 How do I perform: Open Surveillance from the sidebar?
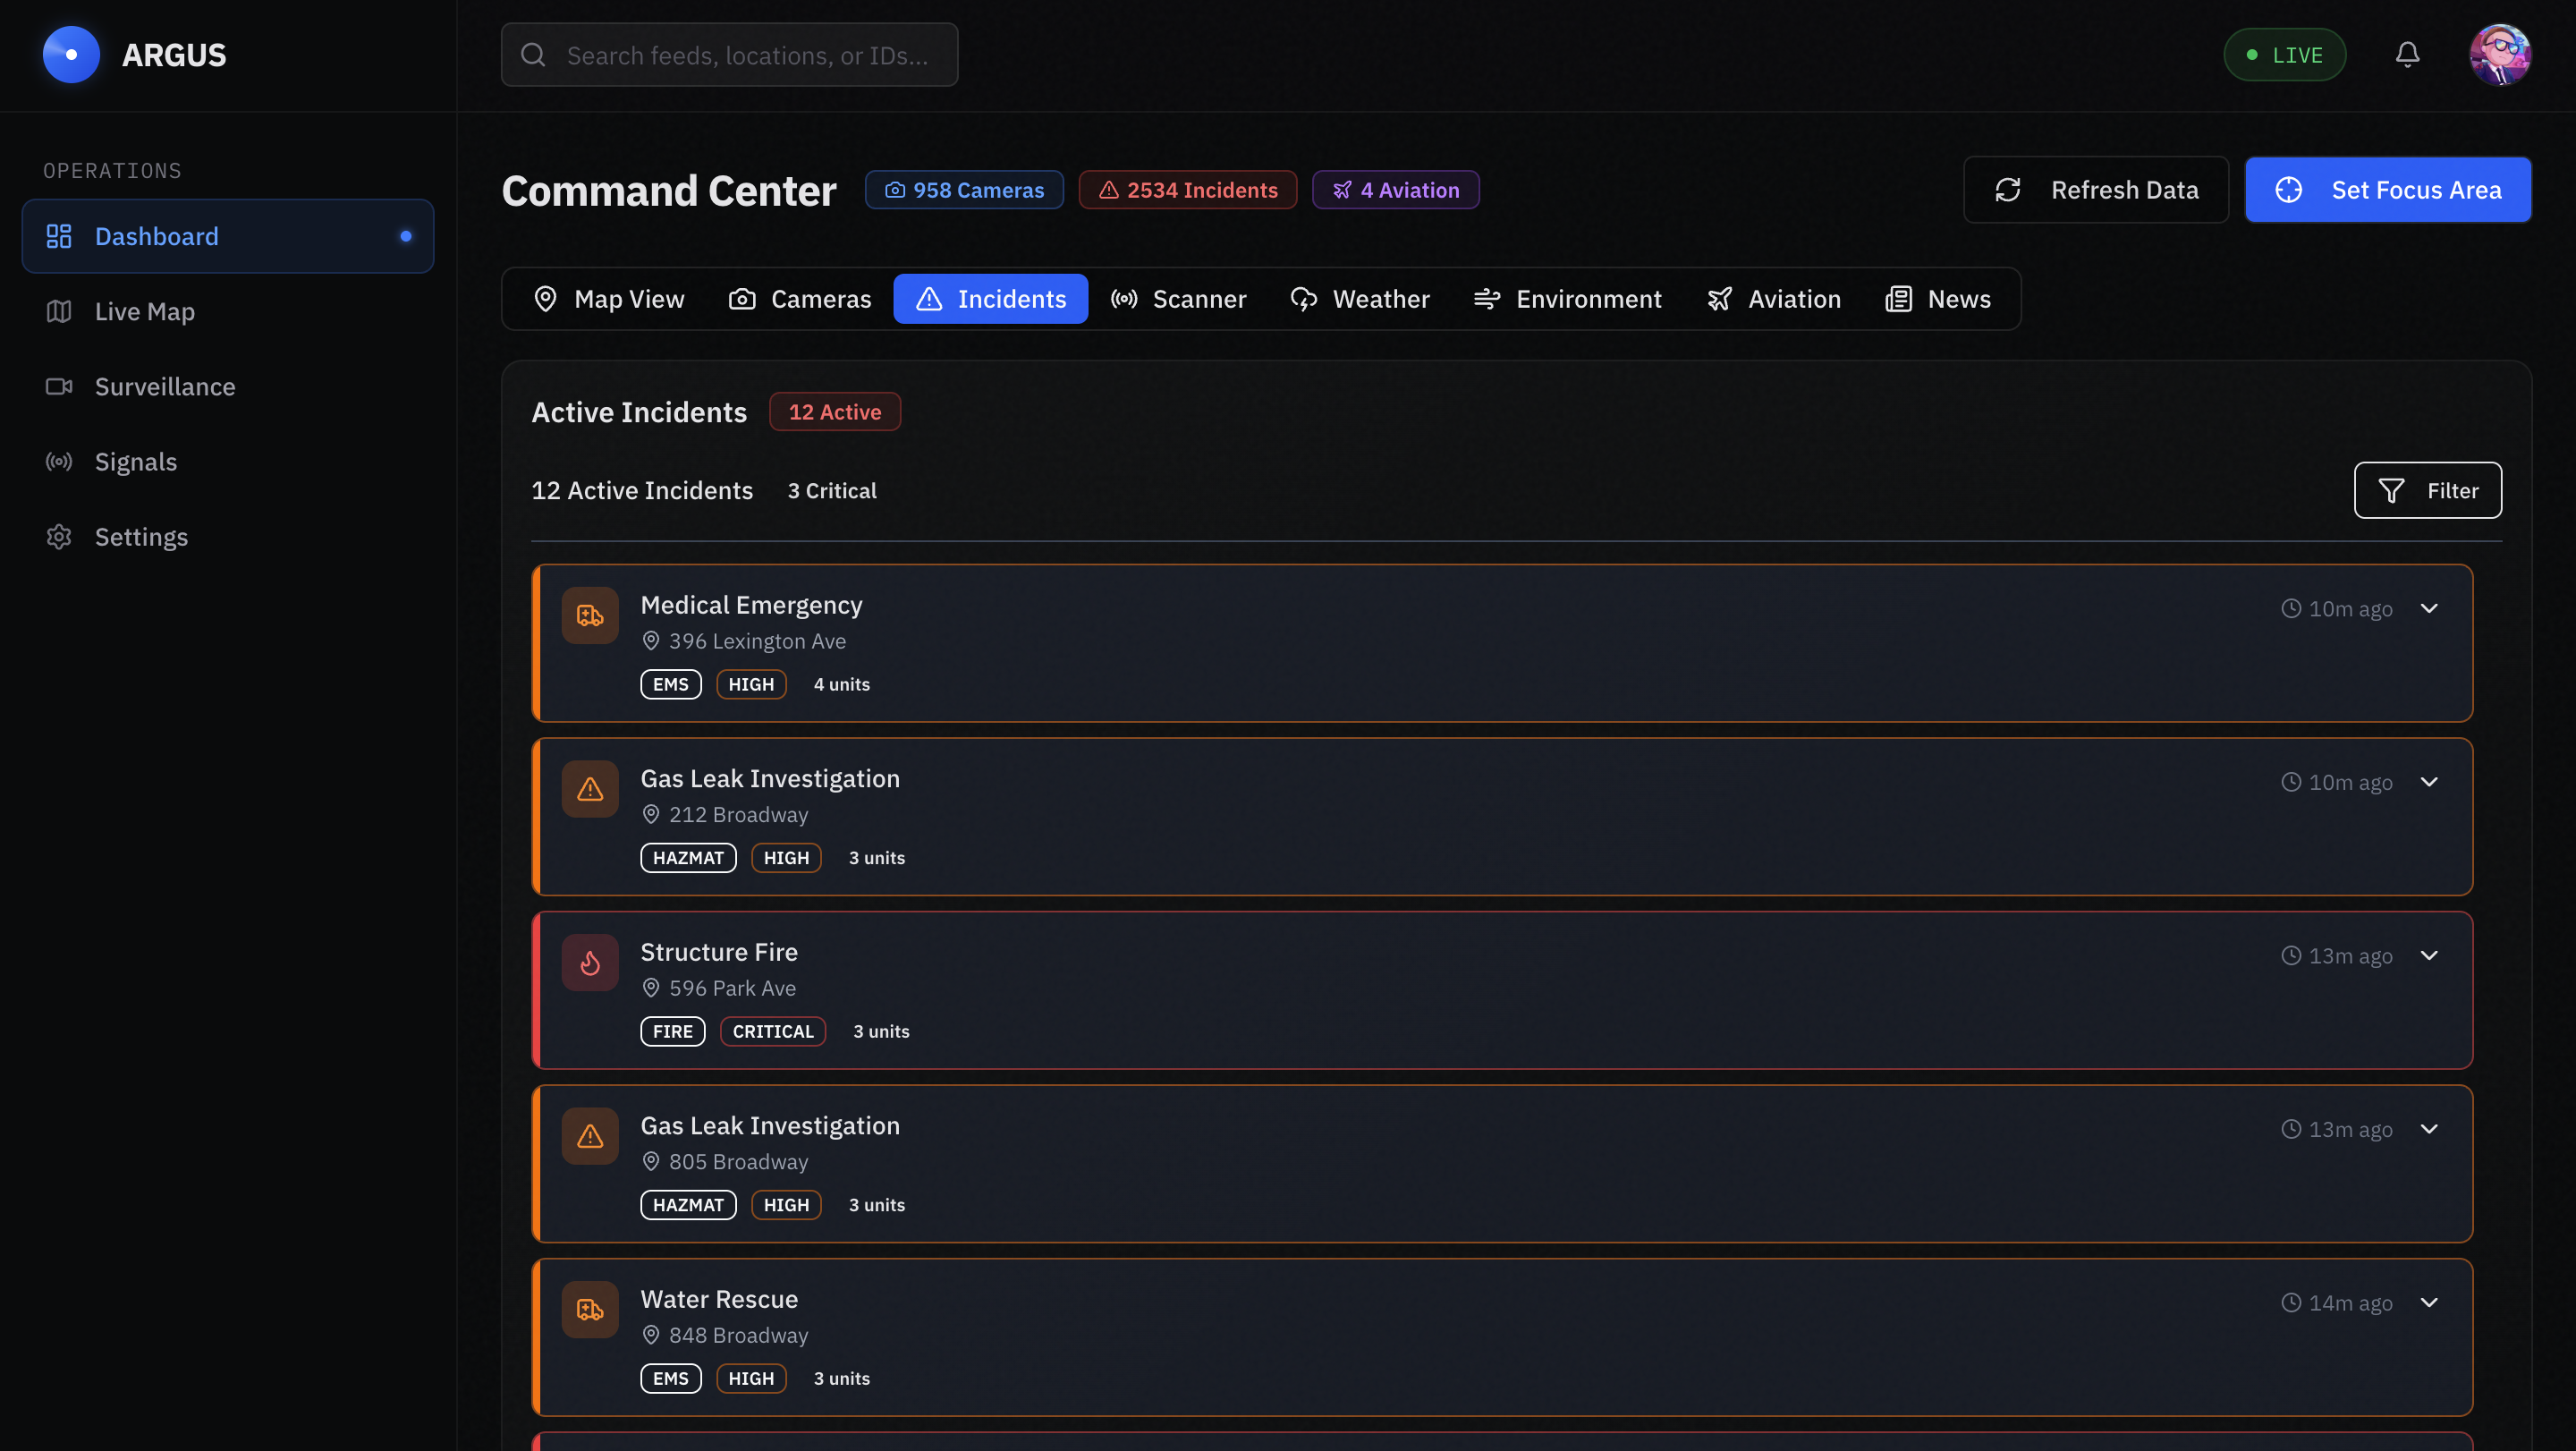165,387
